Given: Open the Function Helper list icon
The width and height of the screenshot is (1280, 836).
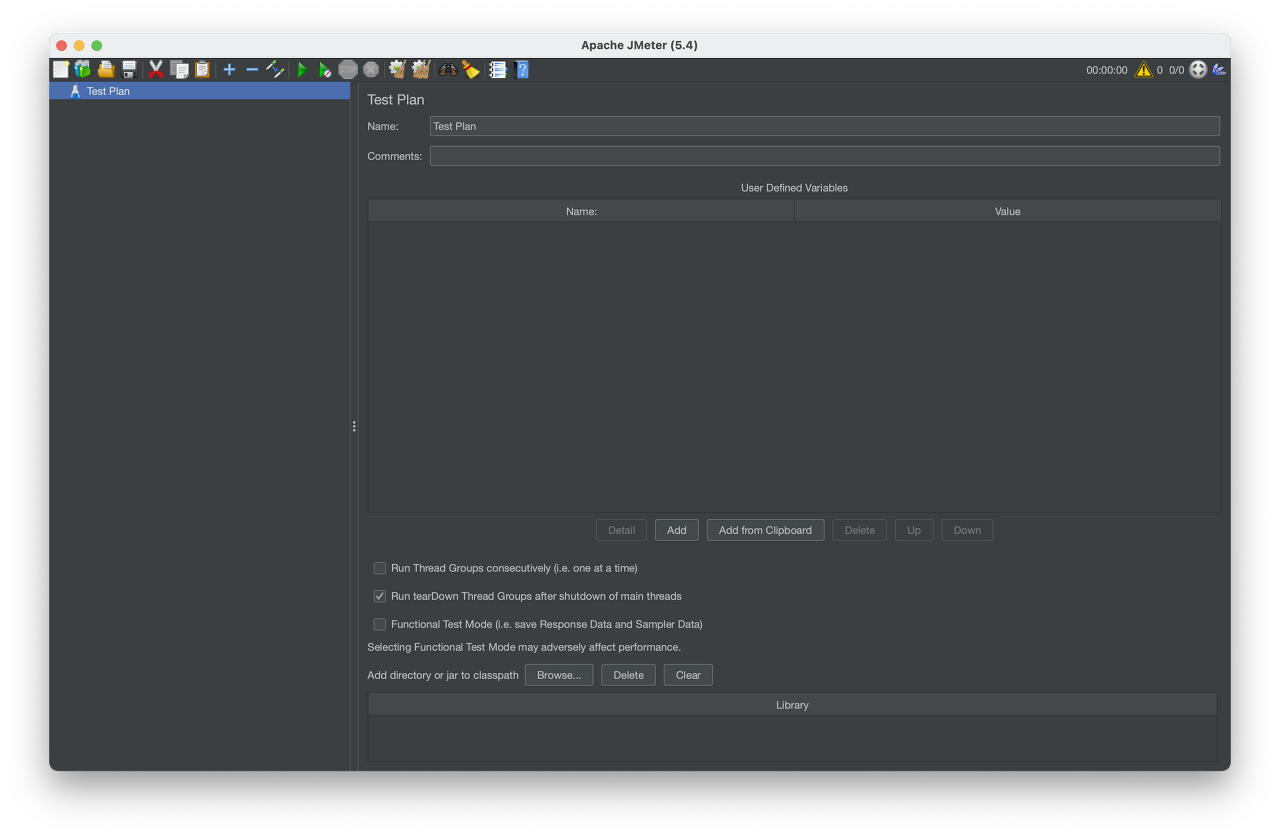Looking at the screenshot, I should tap(497, 70).
